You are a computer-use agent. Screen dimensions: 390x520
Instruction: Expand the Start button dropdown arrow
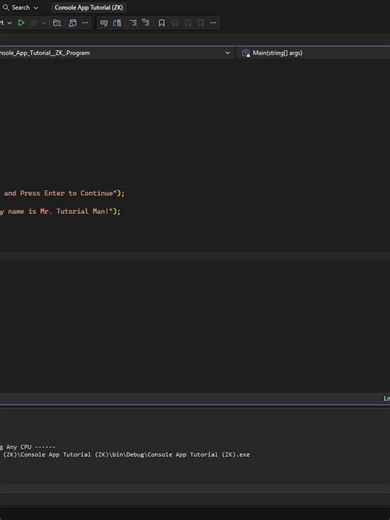point(9,23)
